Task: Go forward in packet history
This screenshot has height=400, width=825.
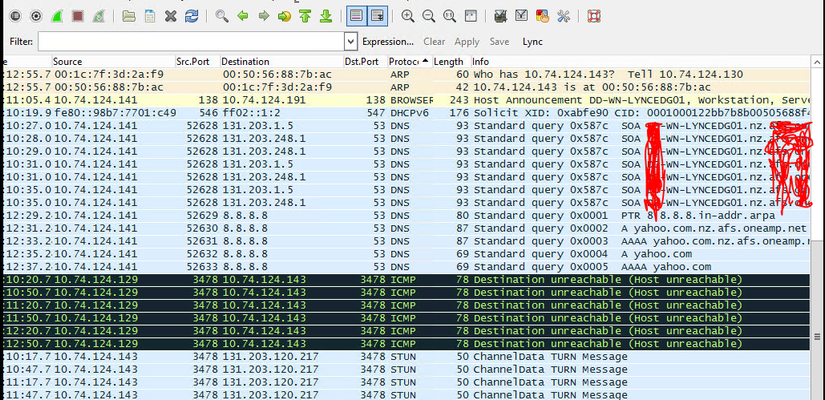Action: [264, 16]
